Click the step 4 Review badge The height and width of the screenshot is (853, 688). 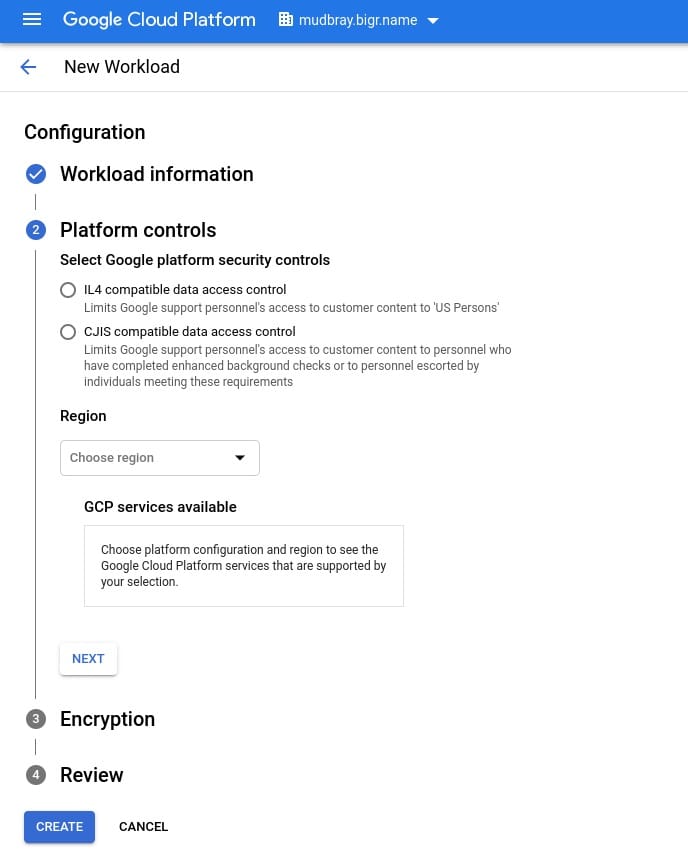coord(36,776)
